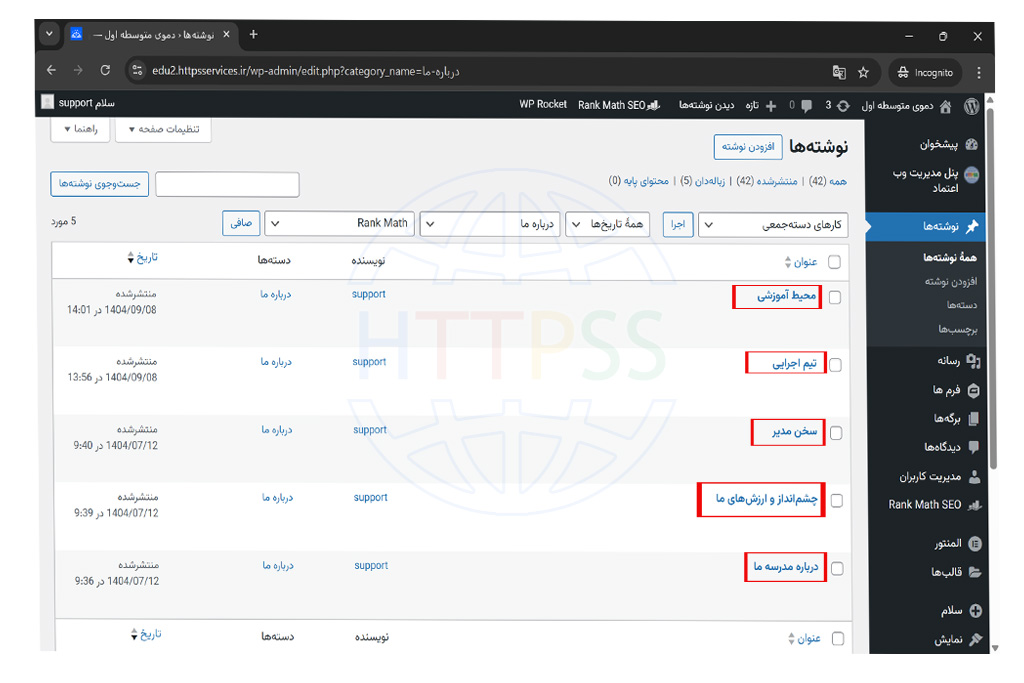Screen dimensions: 1024x683
Task: Open WP Rocket in the admin bar
Action: [x=543, y=105]
